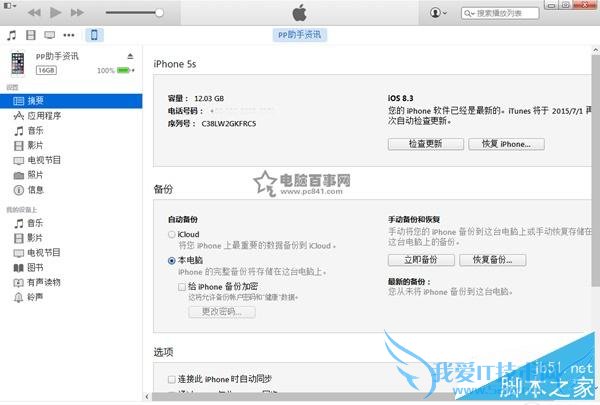Toggle 给 iPhone 备份加密 checkbox
This screenshot has width=600, height=405.
click(182, 287)
